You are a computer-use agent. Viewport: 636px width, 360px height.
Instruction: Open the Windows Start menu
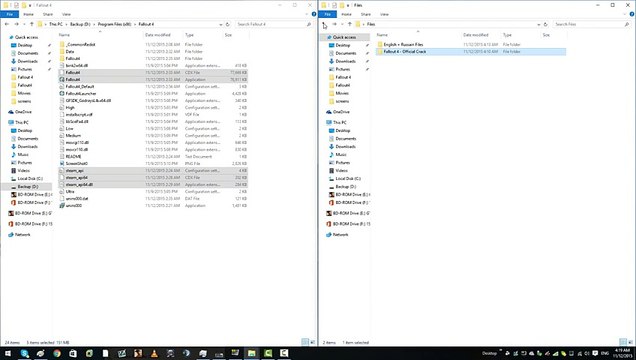click(x=8, y=354)
